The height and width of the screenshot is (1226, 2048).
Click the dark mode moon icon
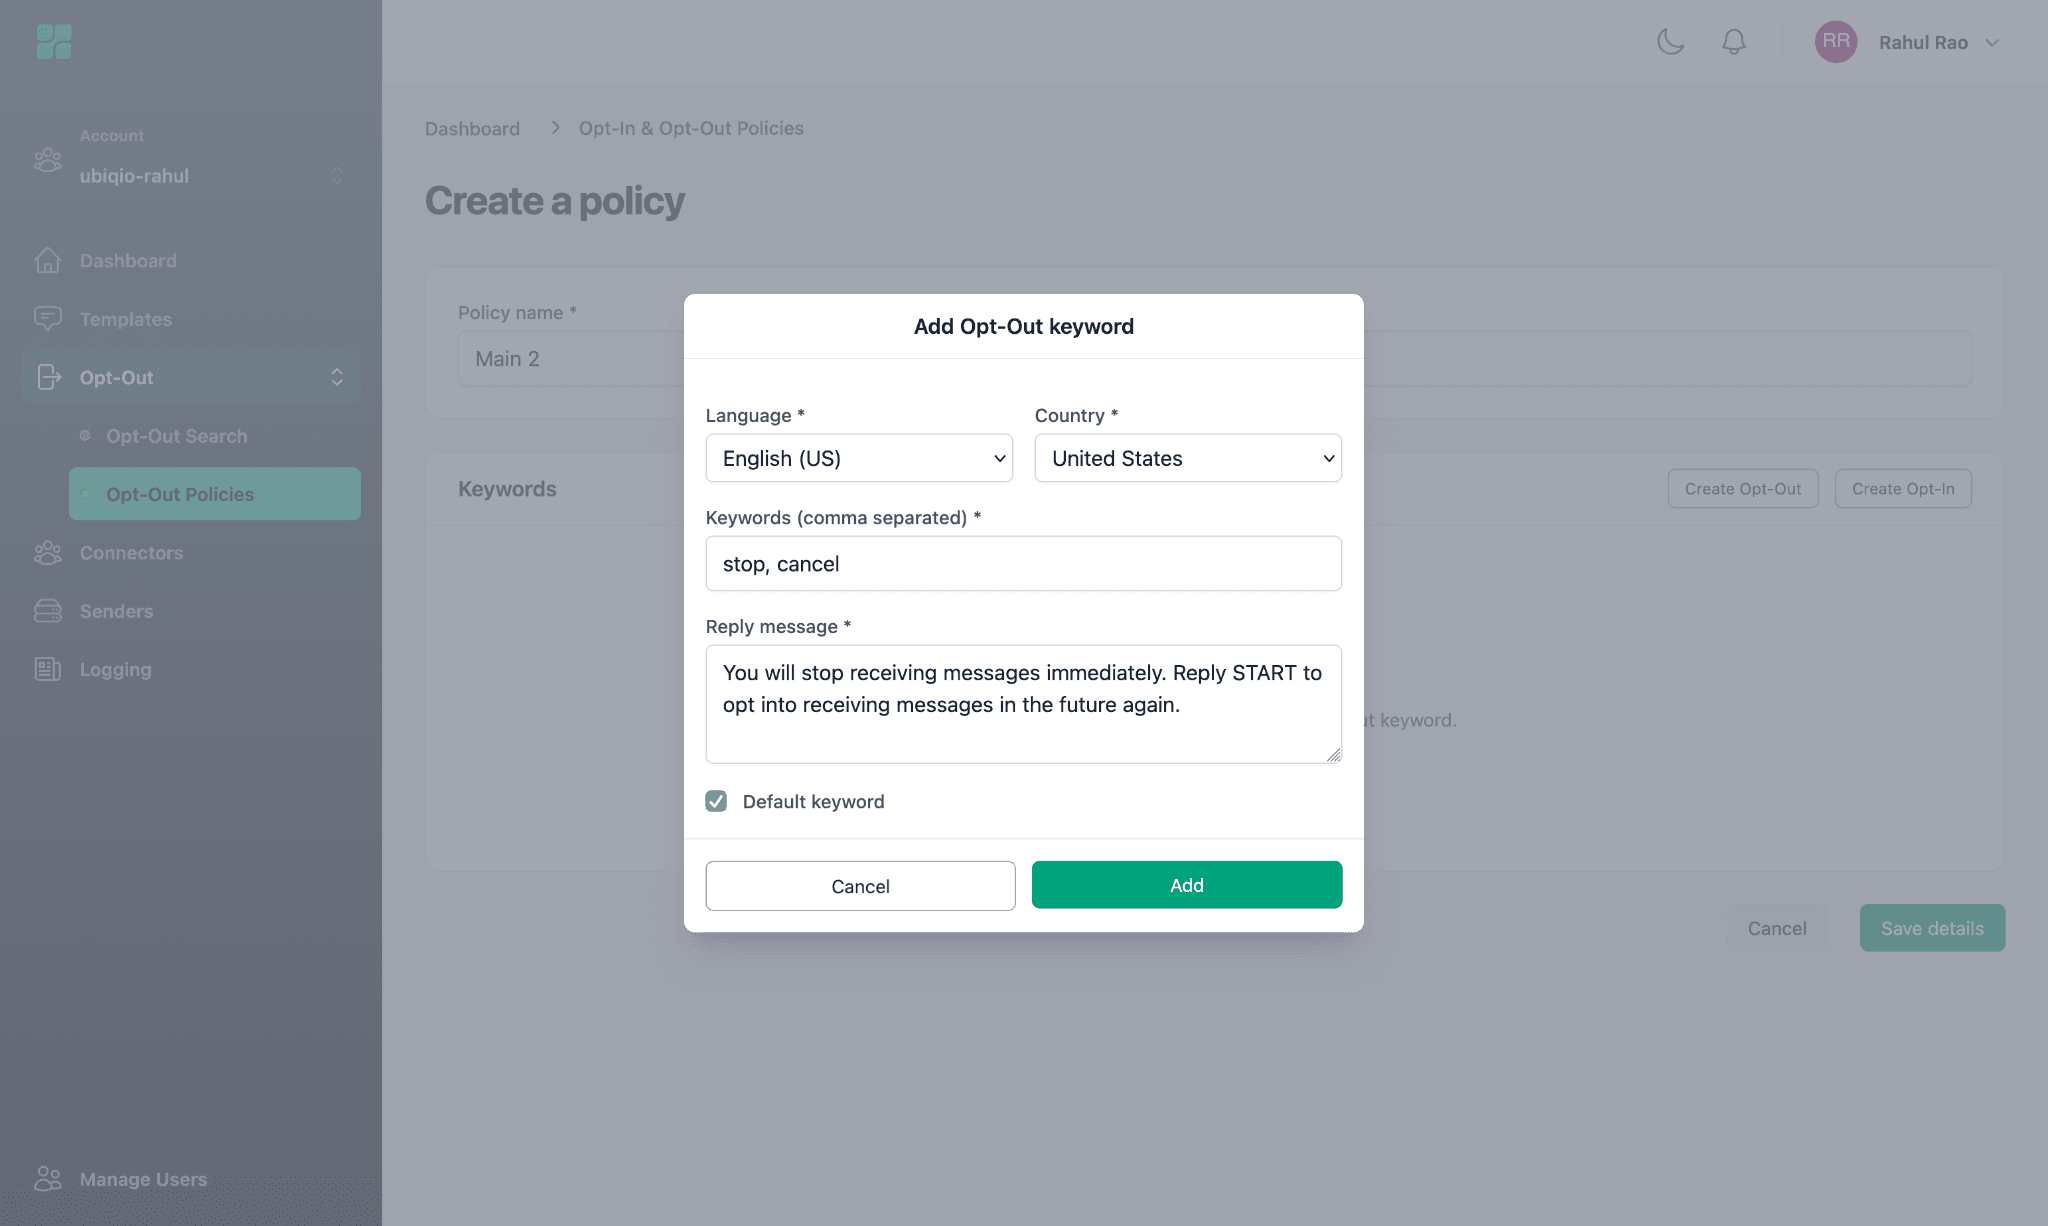(x=1670, y=42)
